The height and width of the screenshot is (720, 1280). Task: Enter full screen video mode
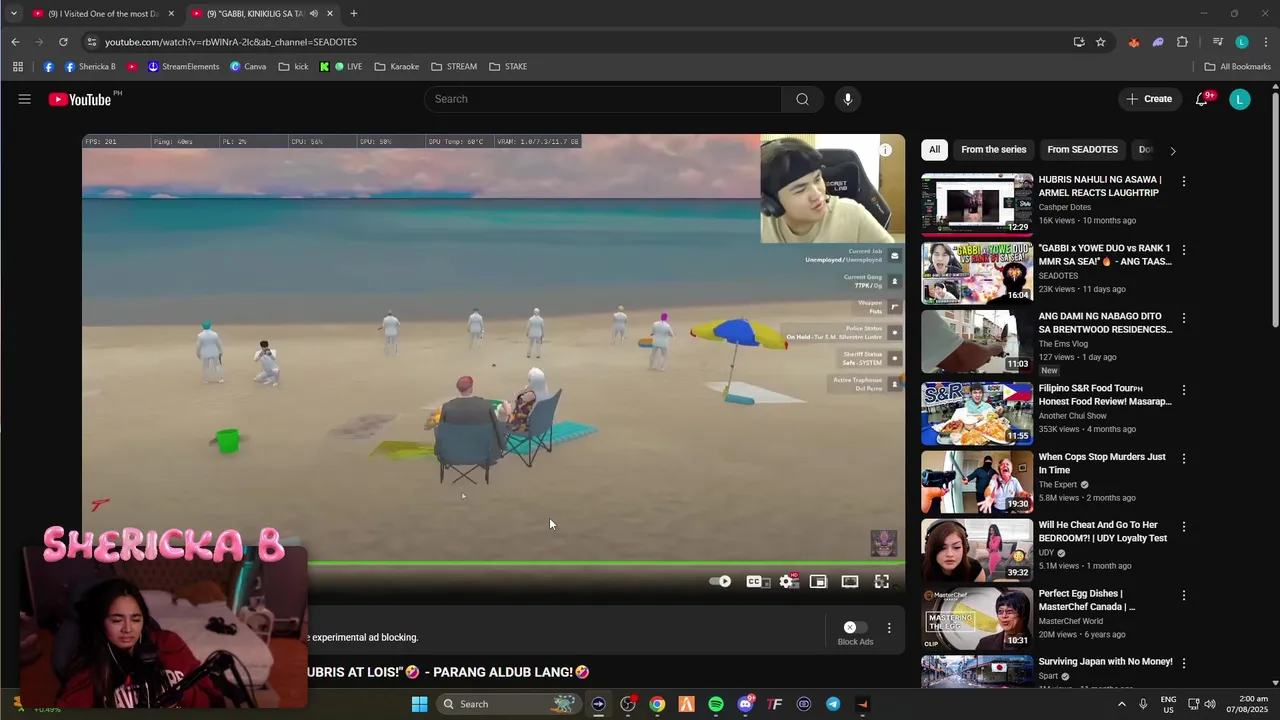point(882,582)
